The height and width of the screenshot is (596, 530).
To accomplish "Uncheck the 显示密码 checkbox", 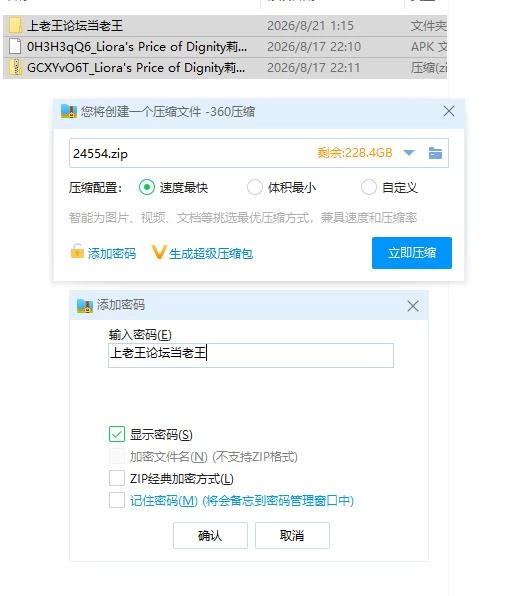I will 117,434.
